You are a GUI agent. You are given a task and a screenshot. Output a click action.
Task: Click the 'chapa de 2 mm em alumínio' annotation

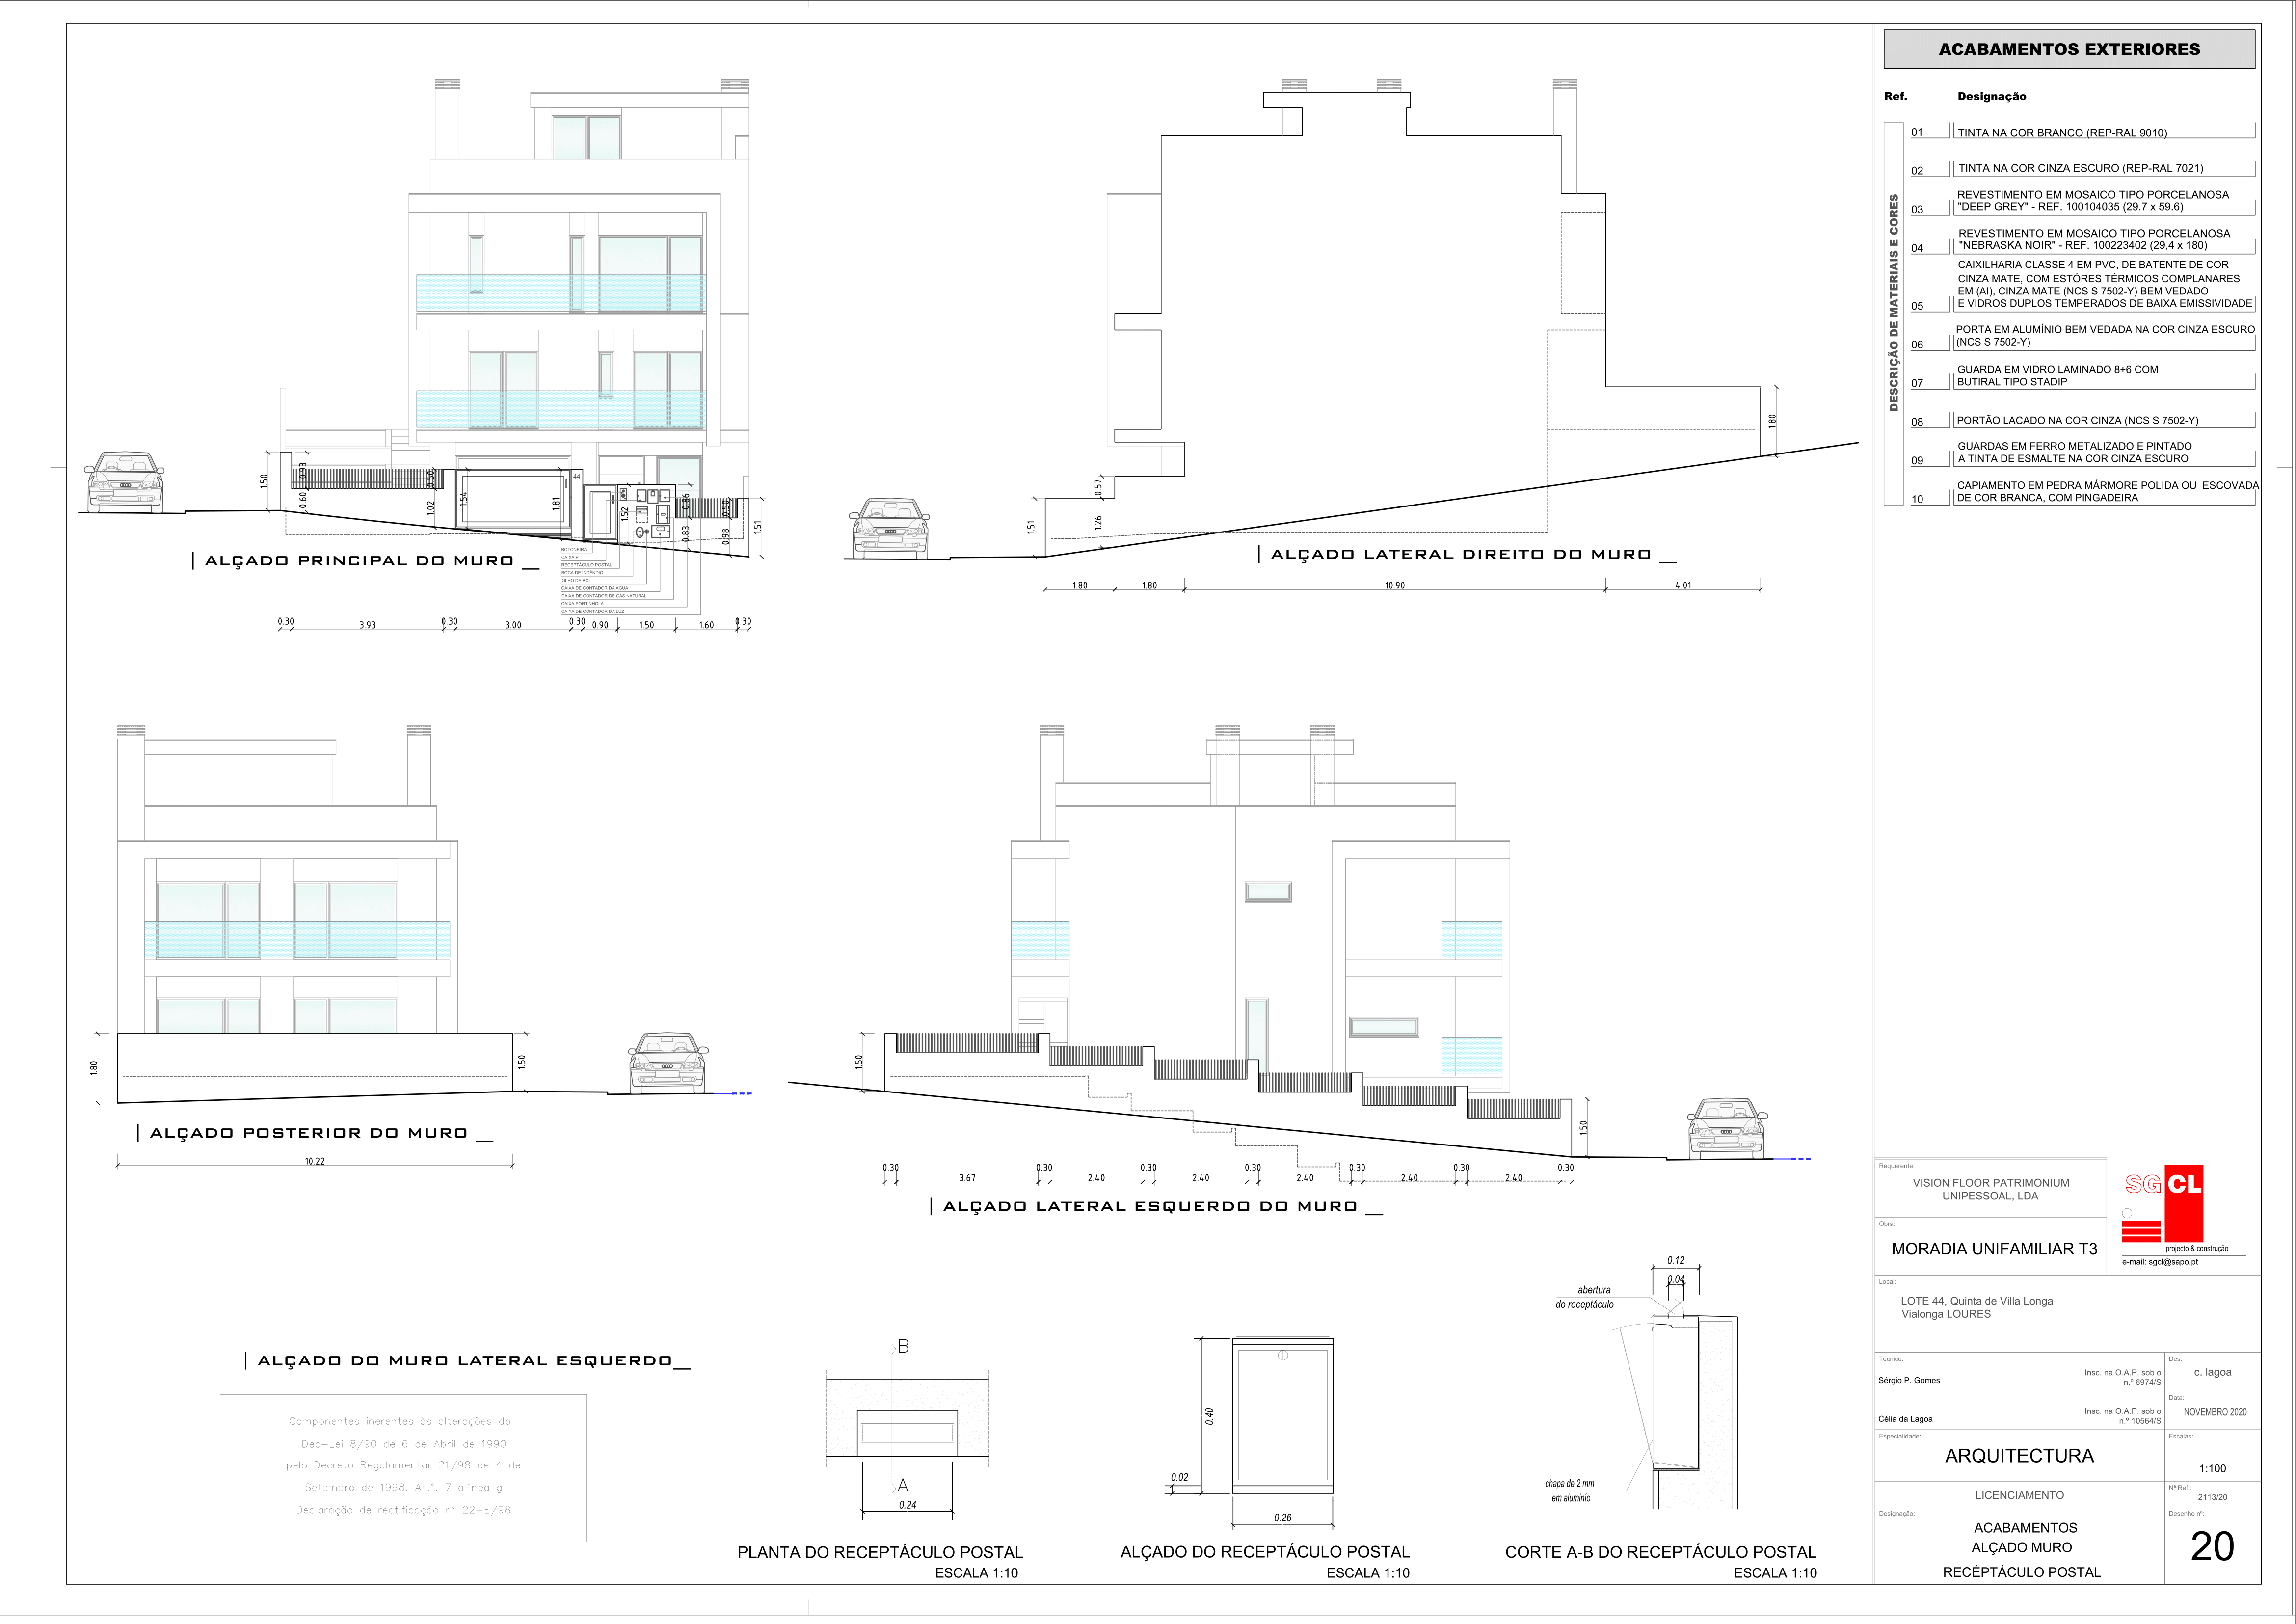pyautogui.click(x=1569, y=1491)
